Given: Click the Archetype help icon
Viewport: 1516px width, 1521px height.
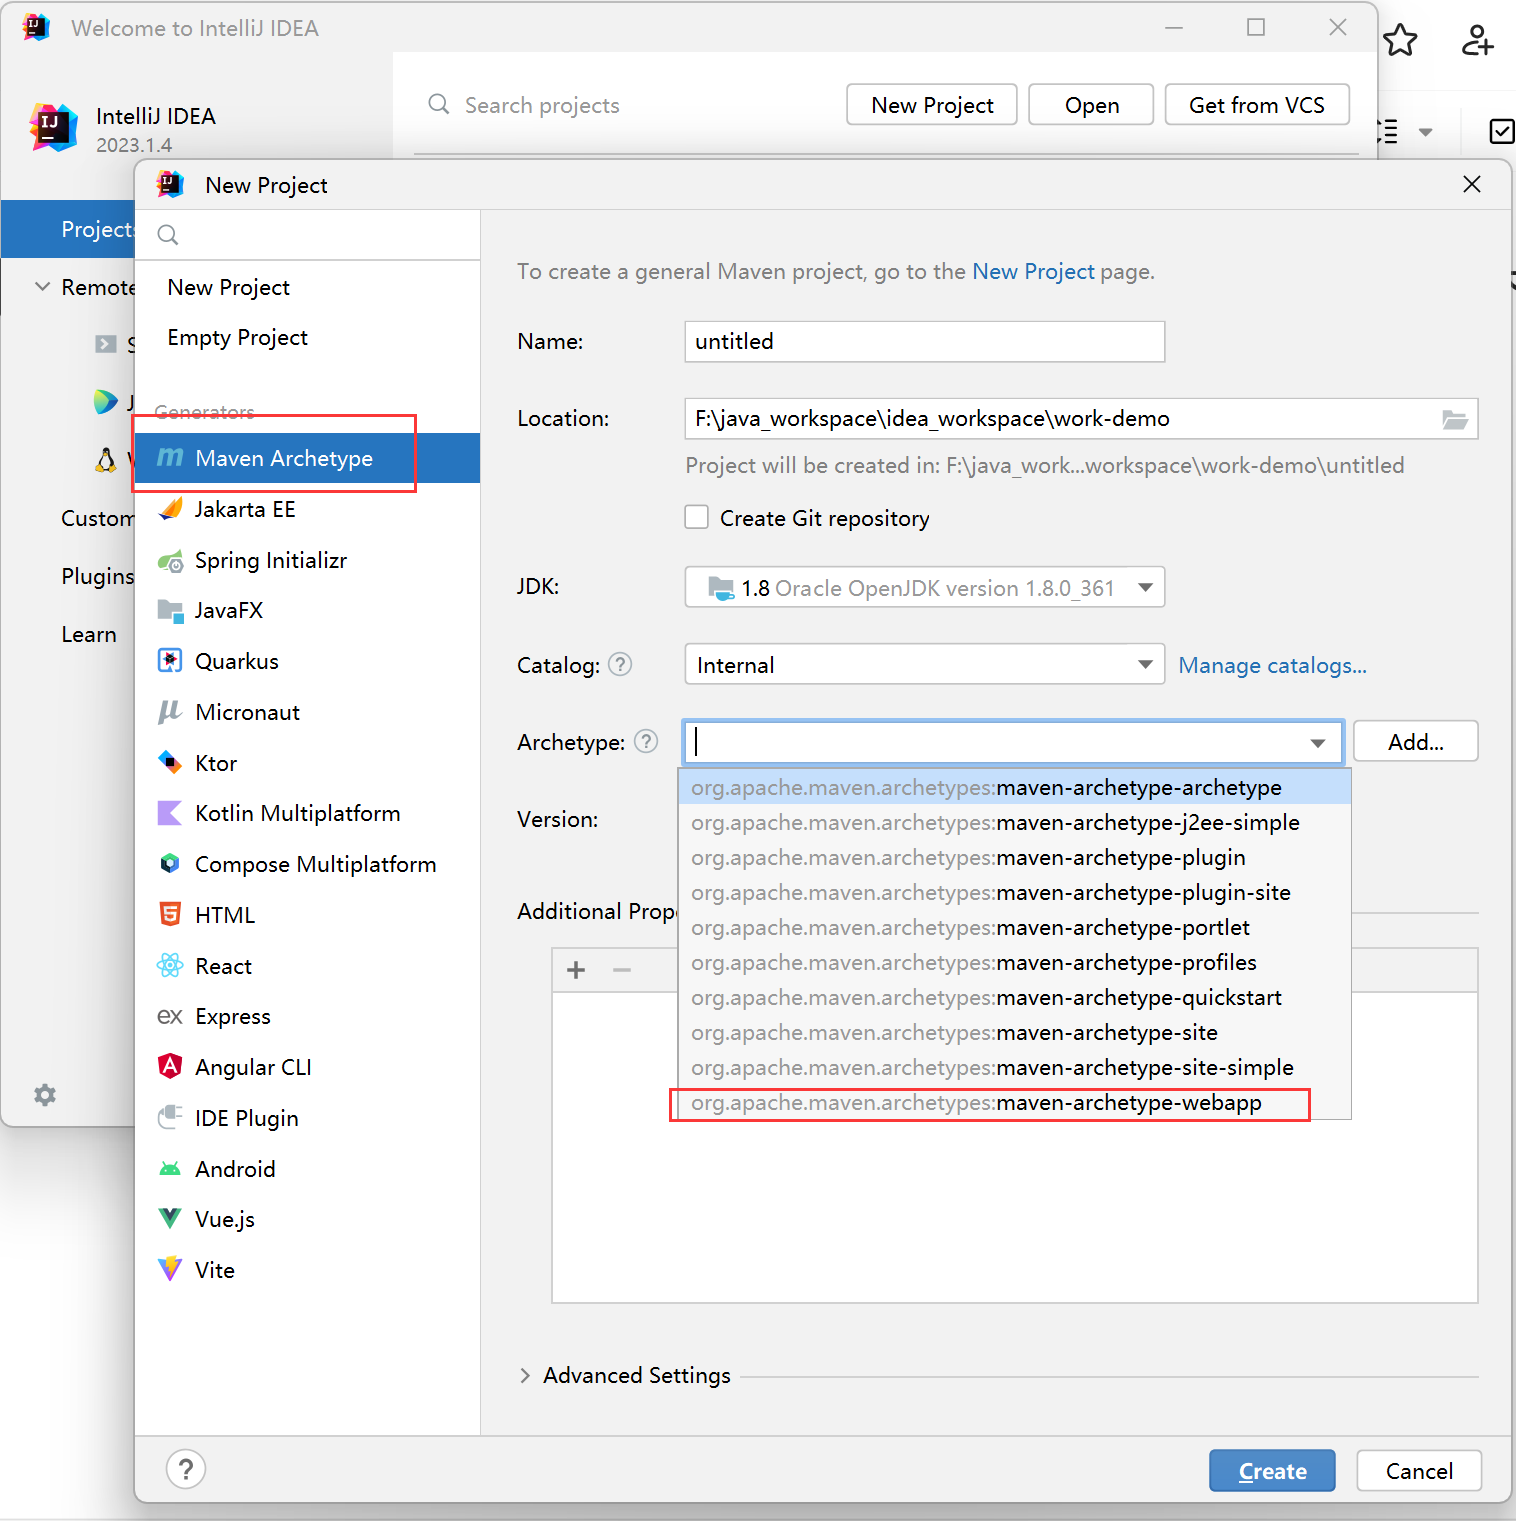Looking at the screenshot, I should (x=647, y=742).
